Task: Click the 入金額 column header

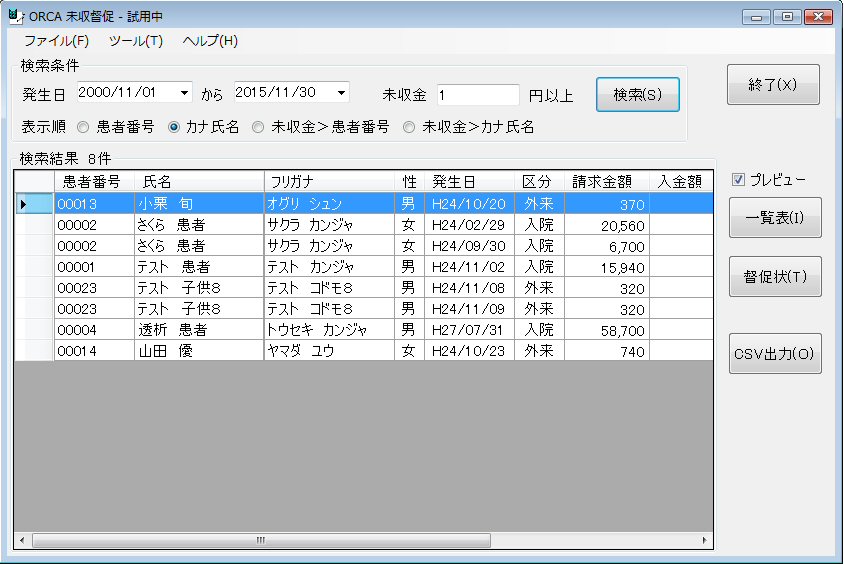Action: (681, 181)
